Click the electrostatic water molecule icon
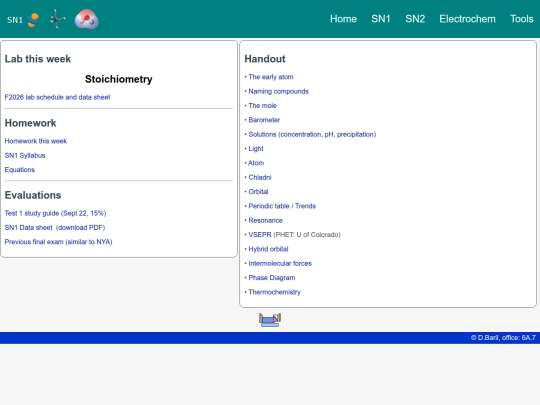540x405 pixels. 86,19
